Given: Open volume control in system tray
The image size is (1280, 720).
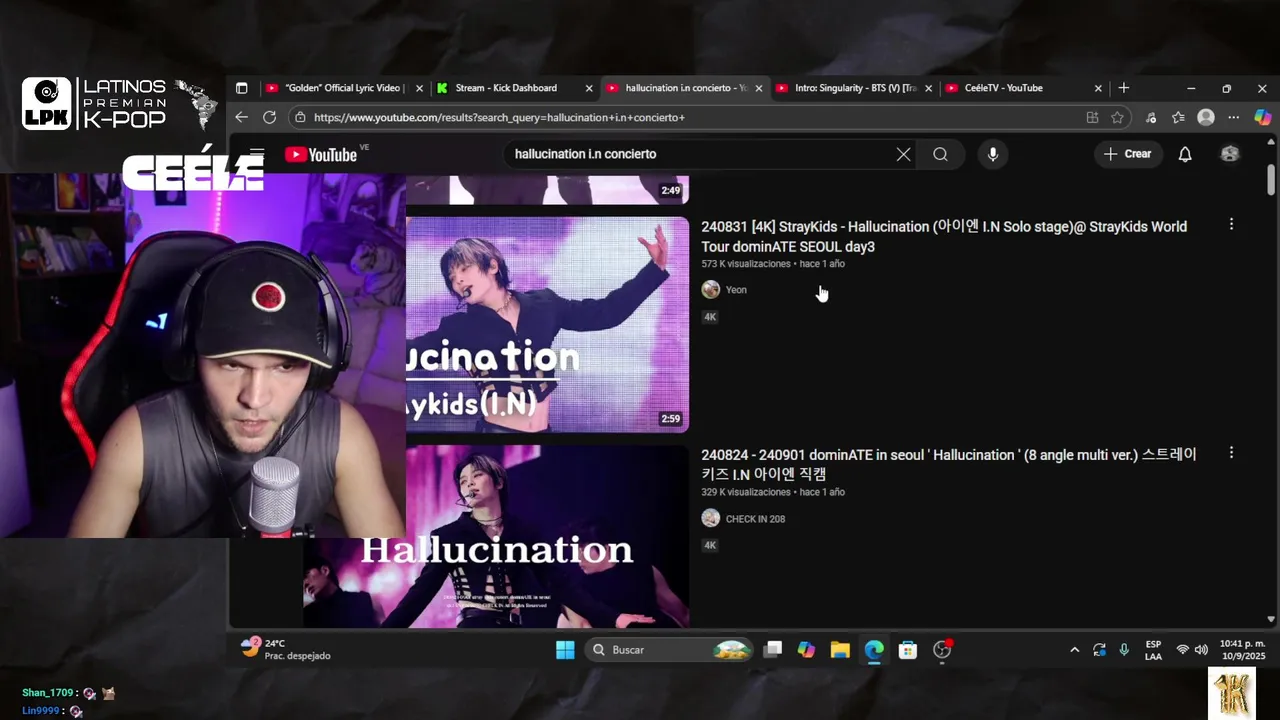Looking at the screenshot, I should 1201,650.
